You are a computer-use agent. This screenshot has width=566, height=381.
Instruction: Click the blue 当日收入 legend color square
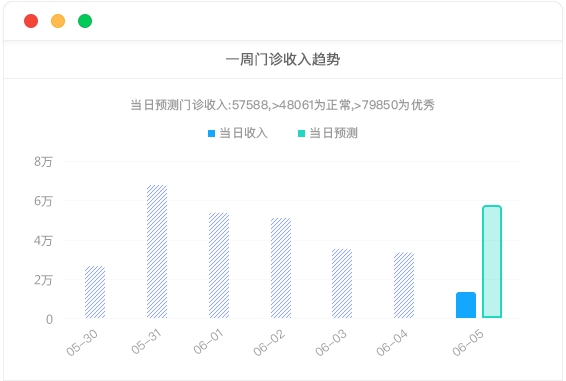coord(212,134)
